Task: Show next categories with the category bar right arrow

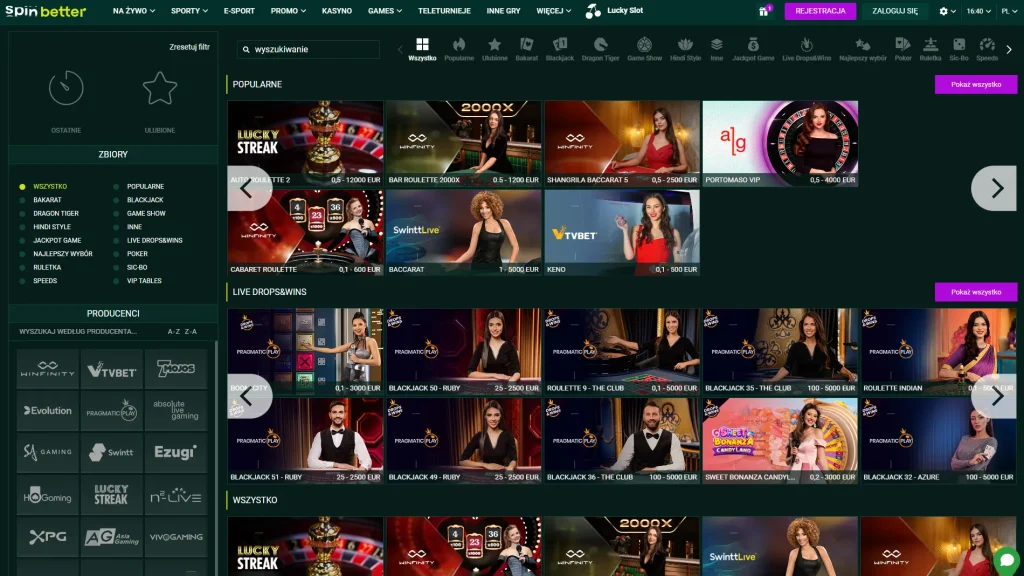Action: (1009, 49)
